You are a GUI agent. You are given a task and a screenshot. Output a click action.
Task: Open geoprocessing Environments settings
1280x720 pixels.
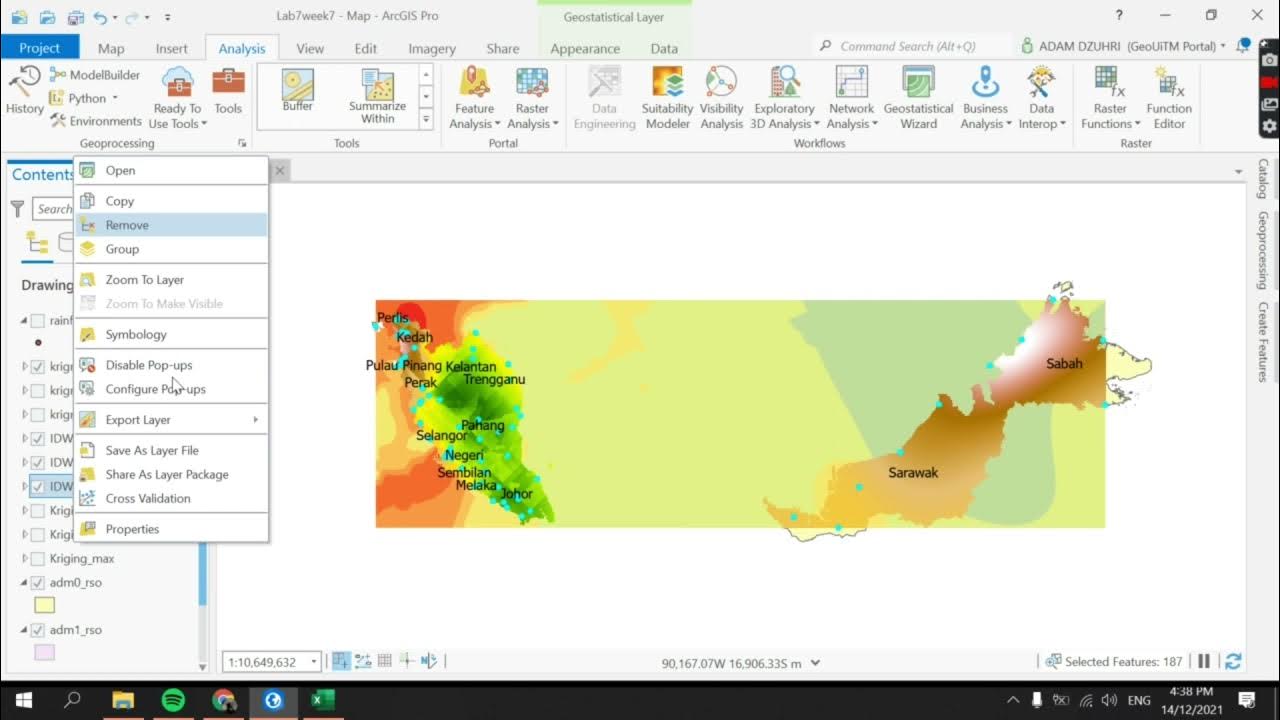pyautogui.click(x=96, y=121)
